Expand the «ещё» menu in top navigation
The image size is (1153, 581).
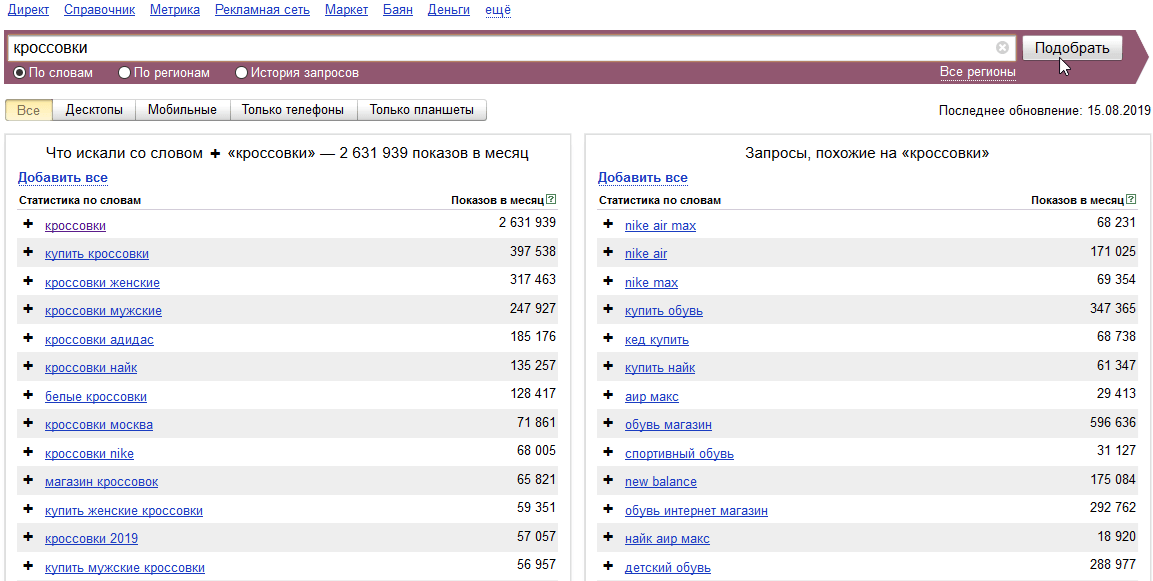pyautogui.click(x=497, y=10)
